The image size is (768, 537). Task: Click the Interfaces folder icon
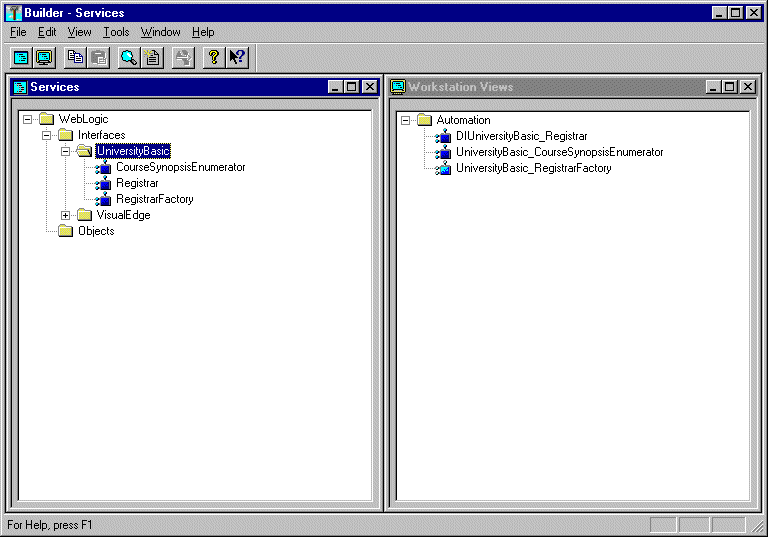(x=66, y=135)
